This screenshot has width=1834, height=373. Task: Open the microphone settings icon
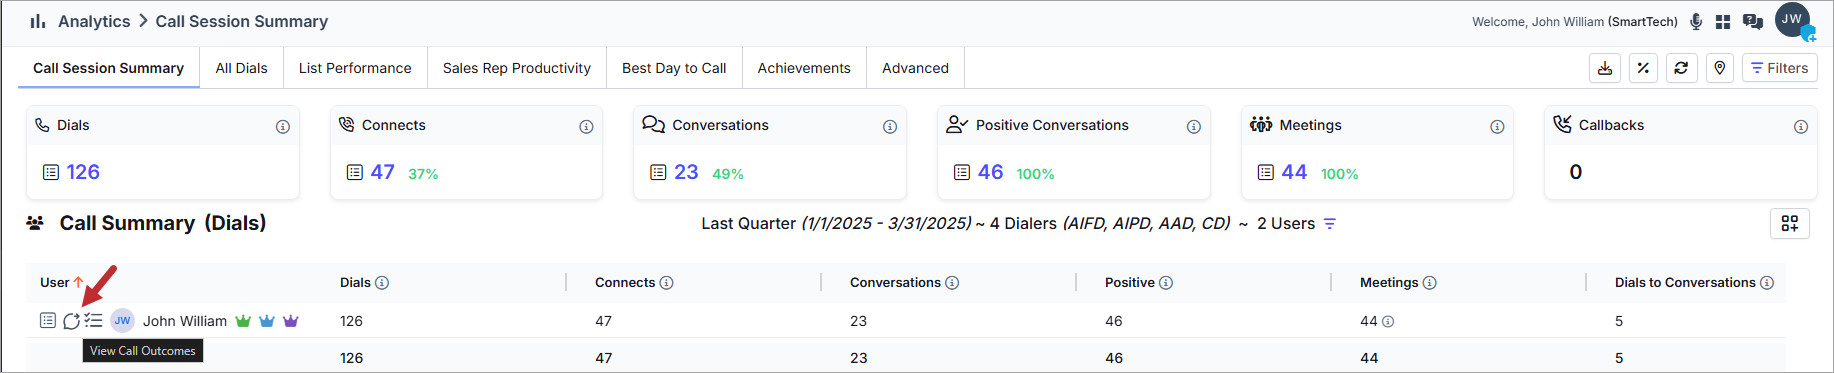[x=1696, y=21]
